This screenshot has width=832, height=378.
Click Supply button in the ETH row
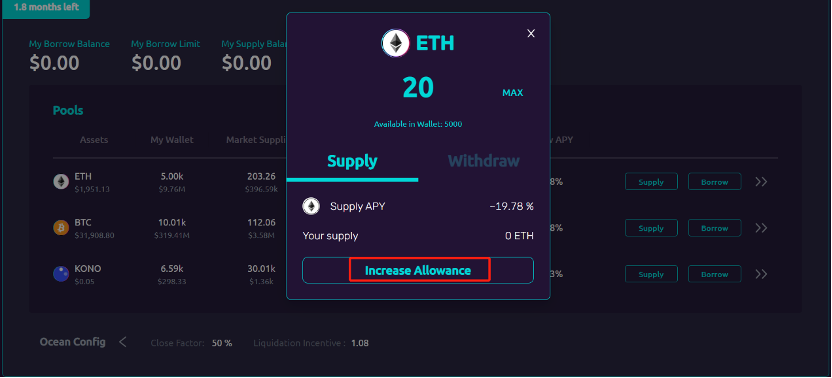pyautogui.click(x=651, y=182)
